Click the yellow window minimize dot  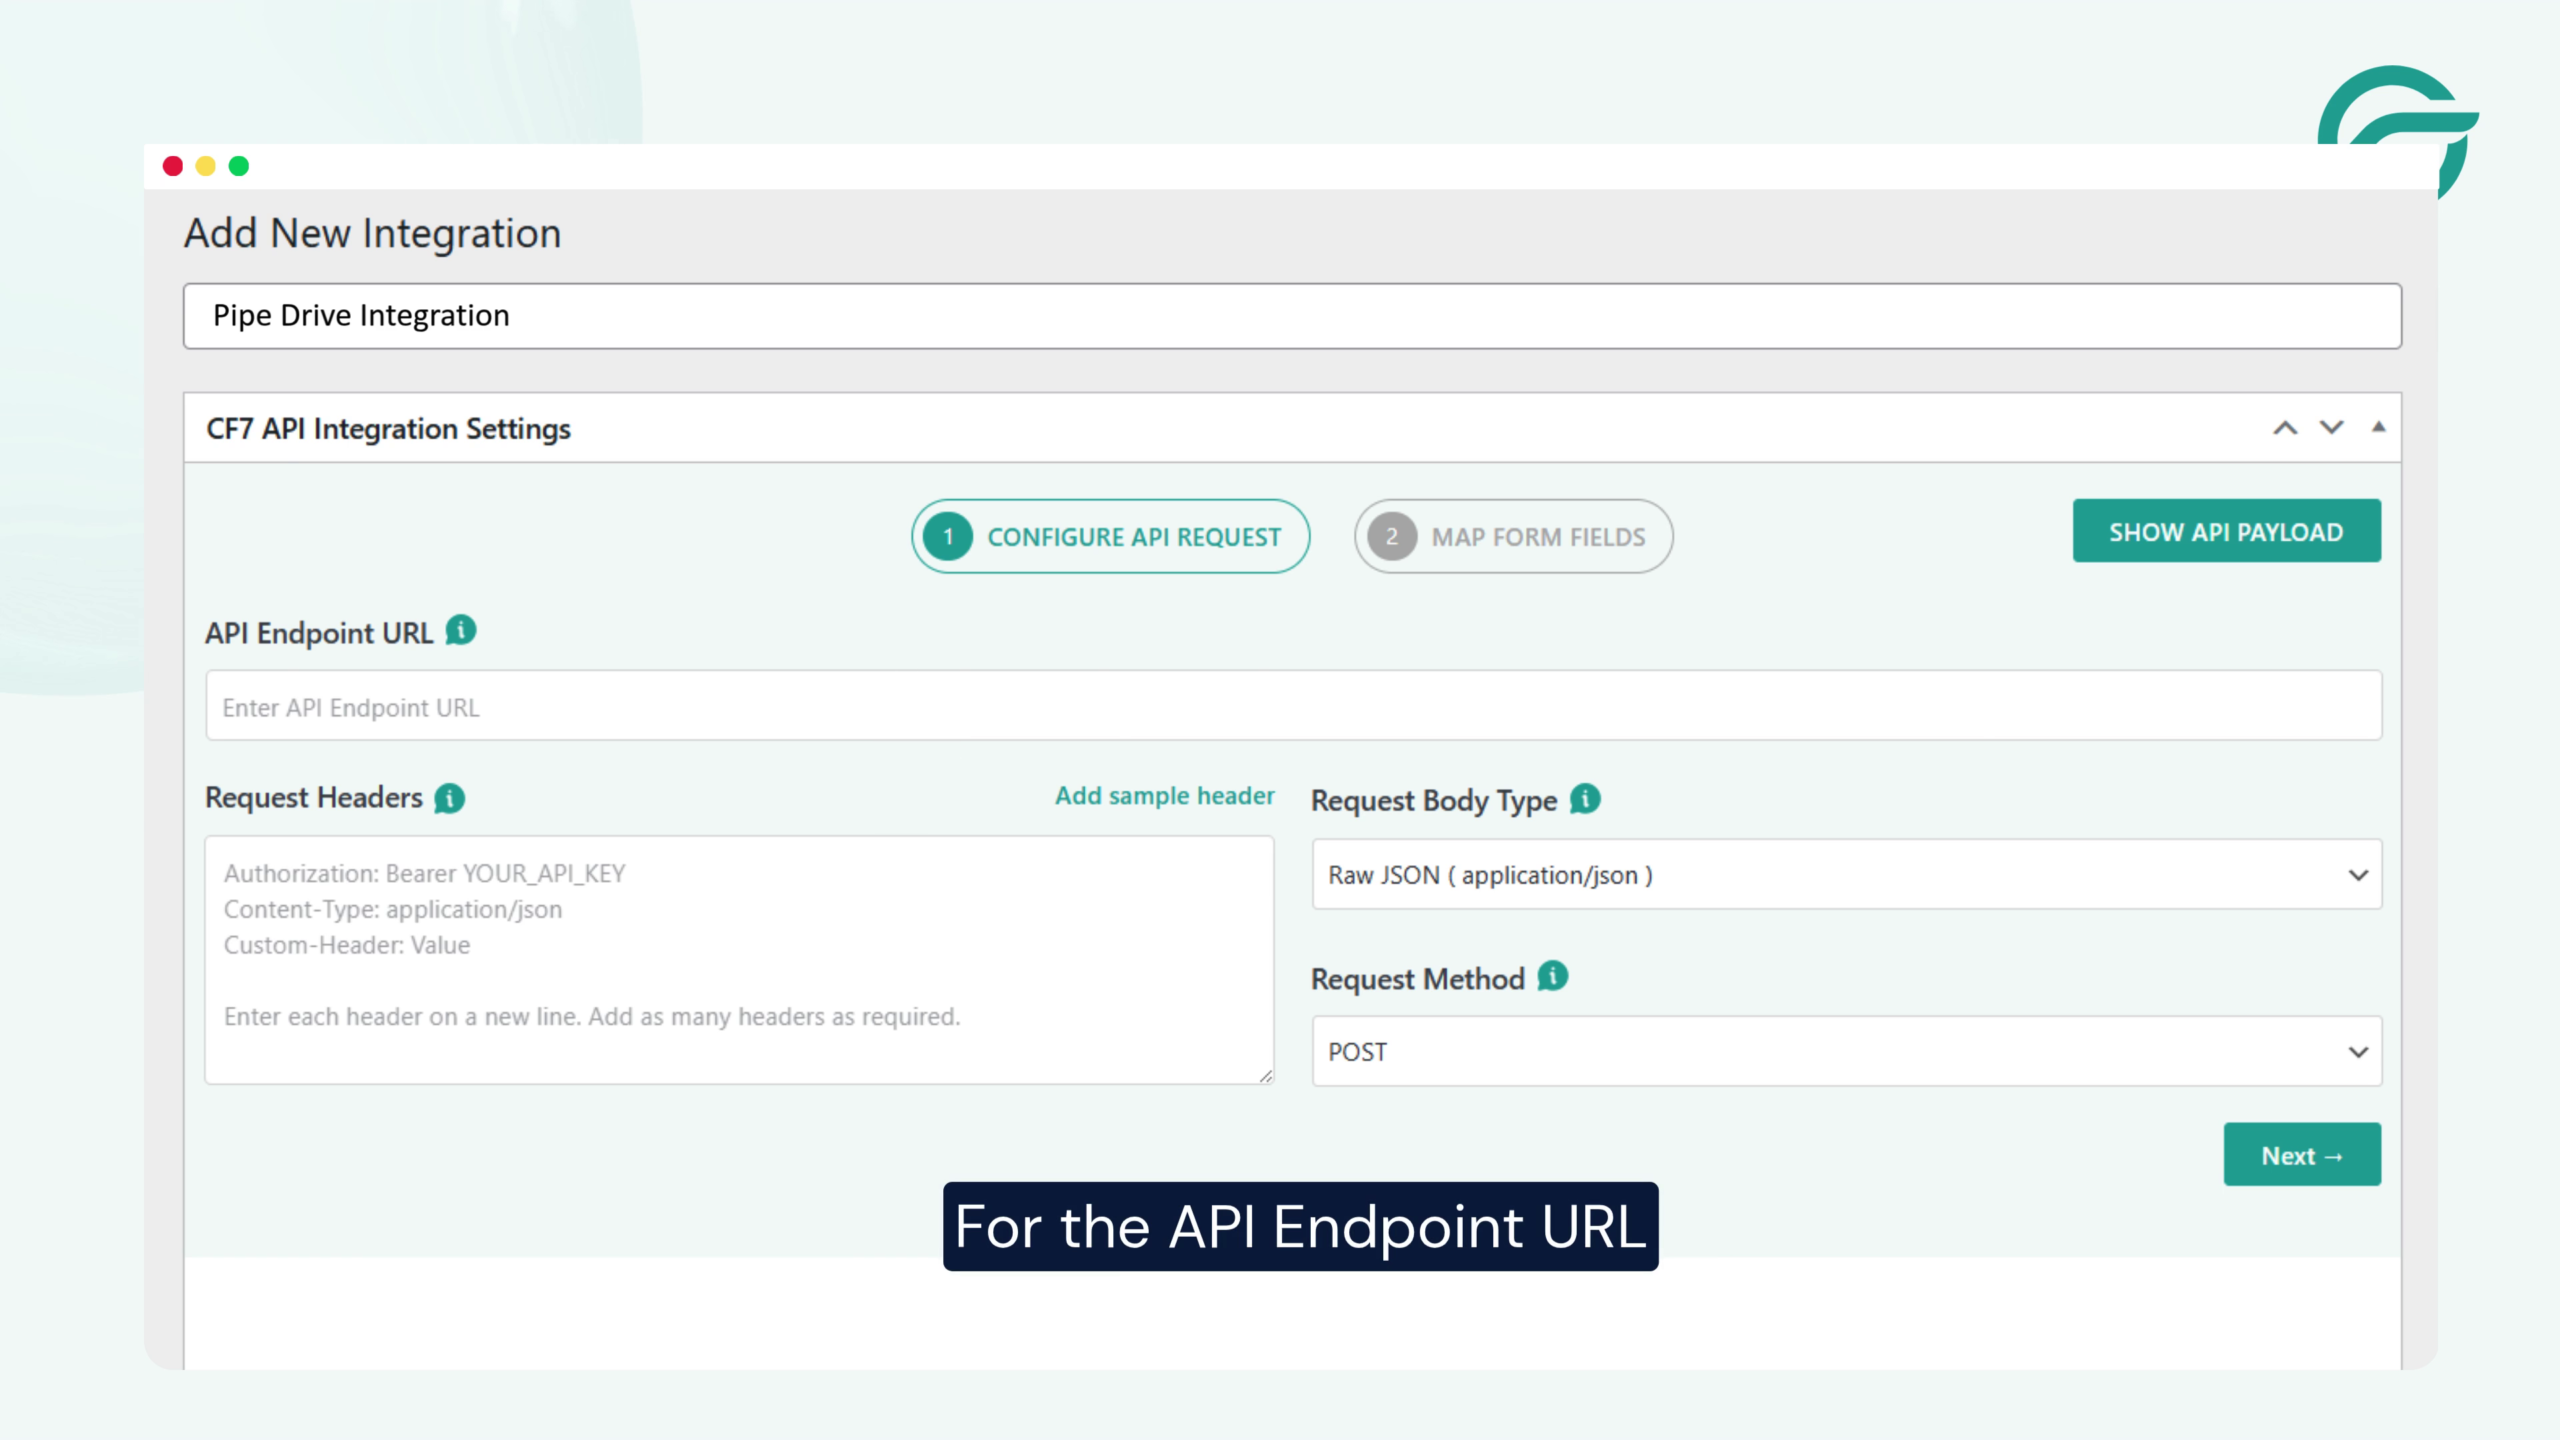point(206,166)
